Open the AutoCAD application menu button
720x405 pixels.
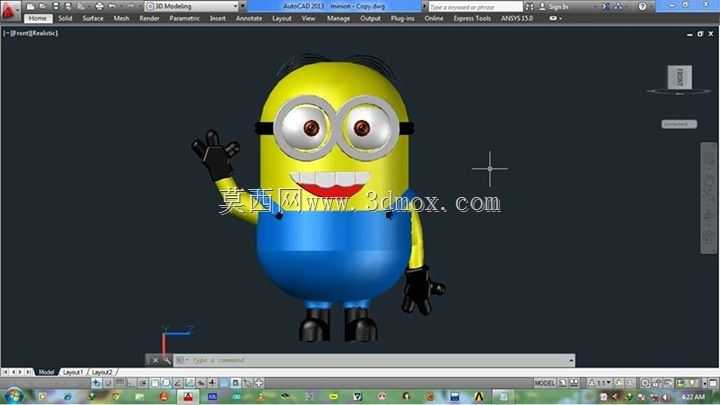tap(10, 11)
